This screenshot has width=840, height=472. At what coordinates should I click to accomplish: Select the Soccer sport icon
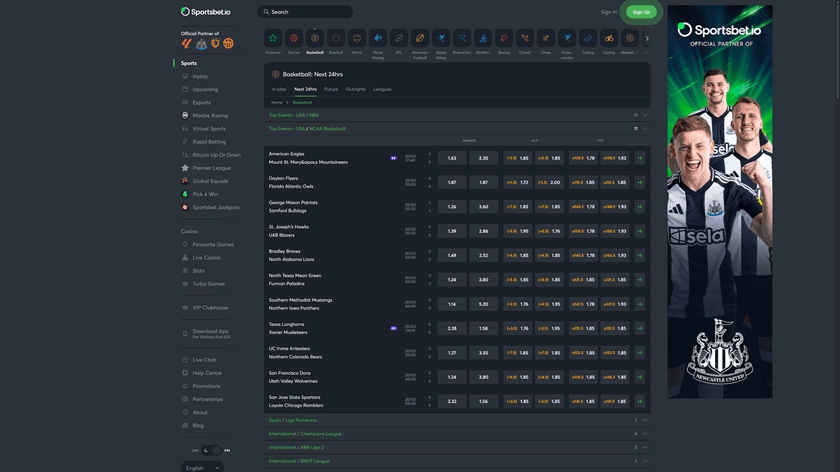pos(294,38)
